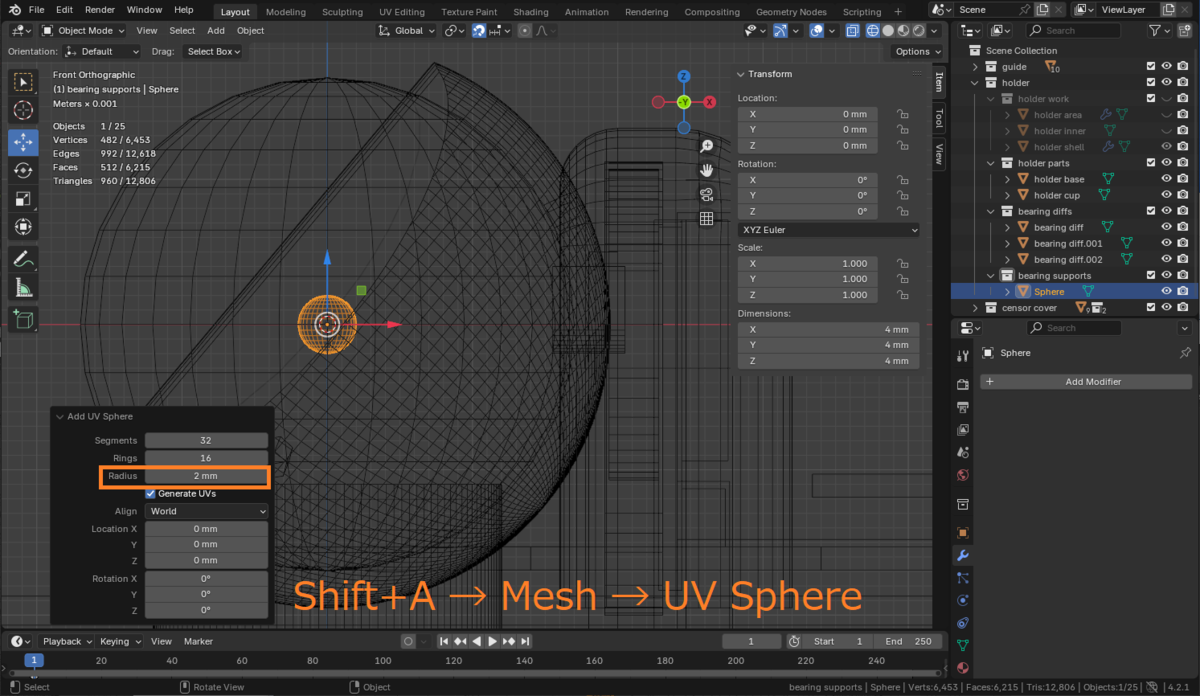Open the Tool properties tab icon
The width and height of the screenshot is (1200, 696).
[x=962, y=355]
